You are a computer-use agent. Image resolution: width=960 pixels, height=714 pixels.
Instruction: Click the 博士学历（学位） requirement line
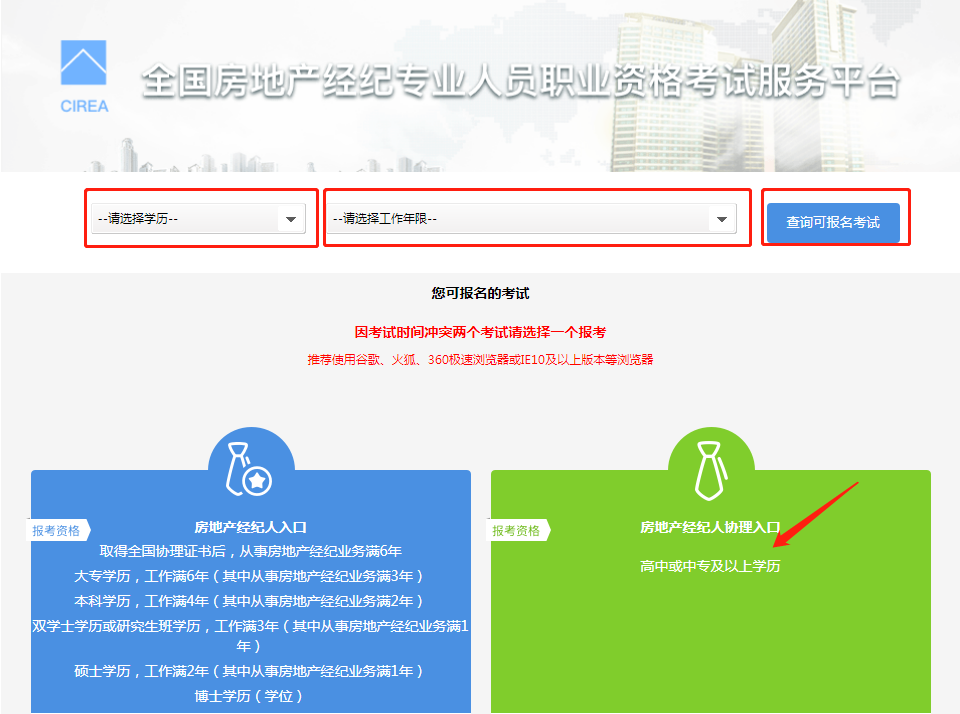tap(250, 696)
